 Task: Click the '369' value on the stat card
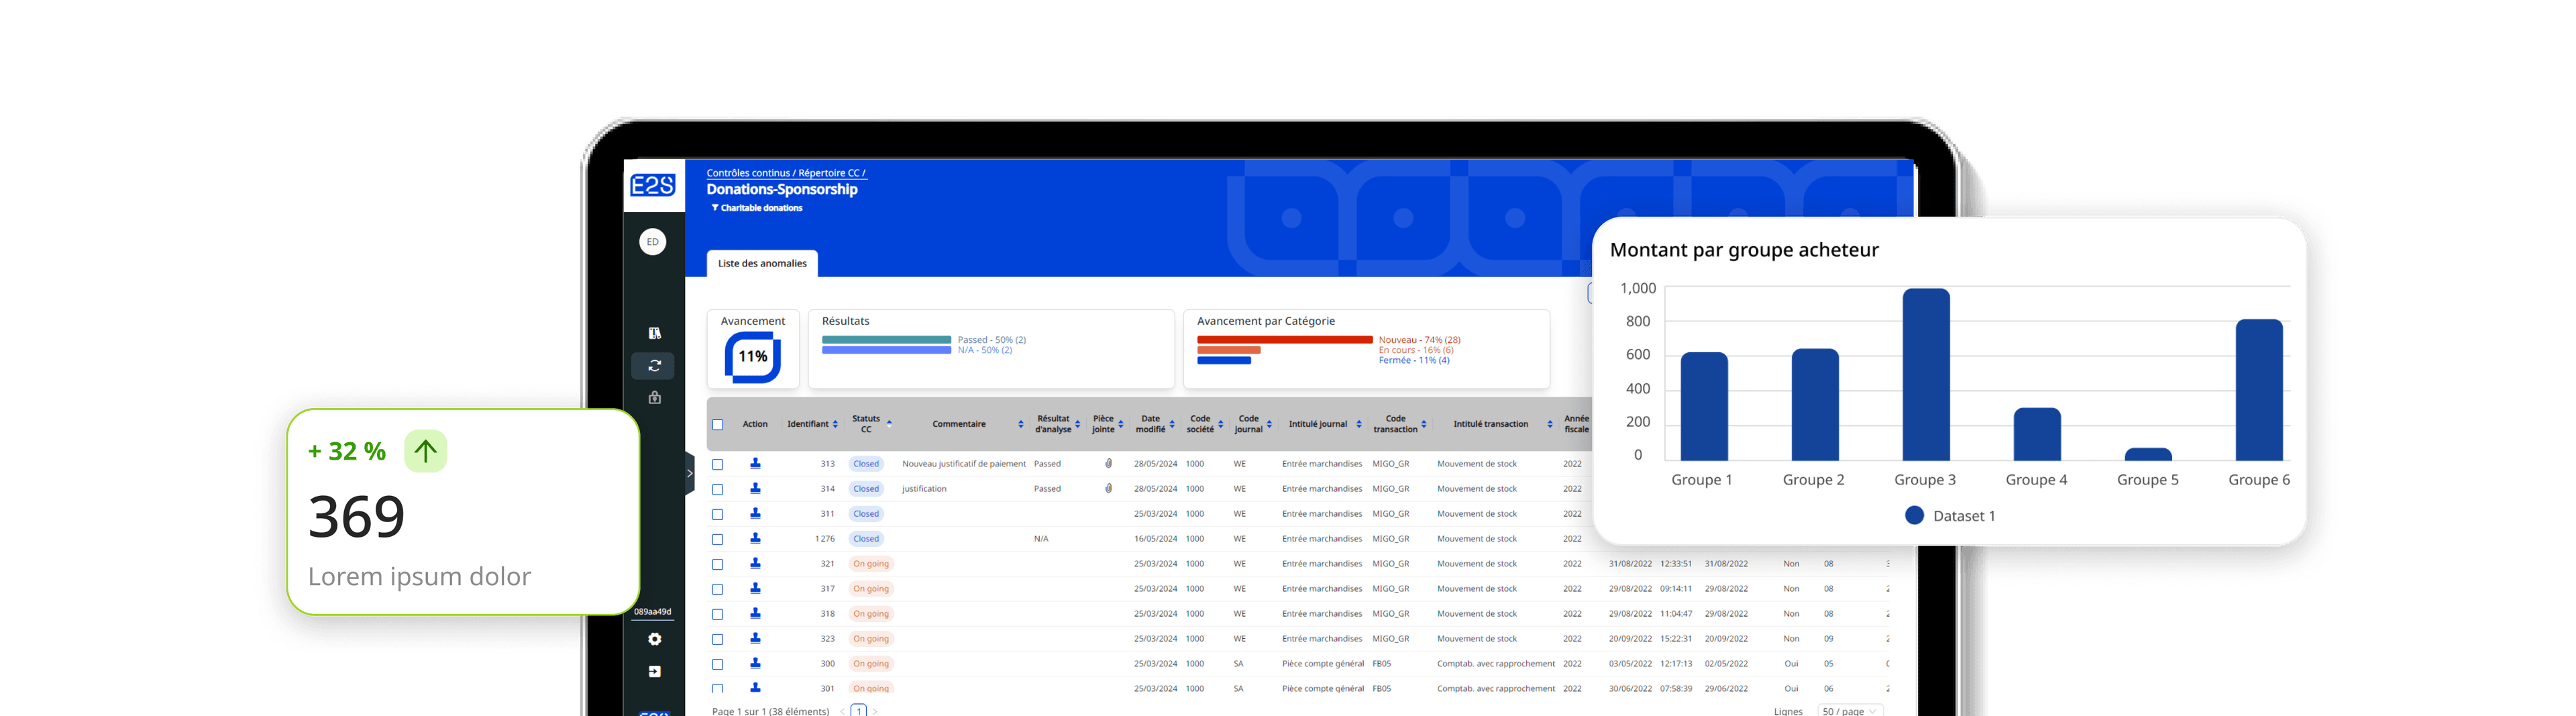(x=357, y=517)
